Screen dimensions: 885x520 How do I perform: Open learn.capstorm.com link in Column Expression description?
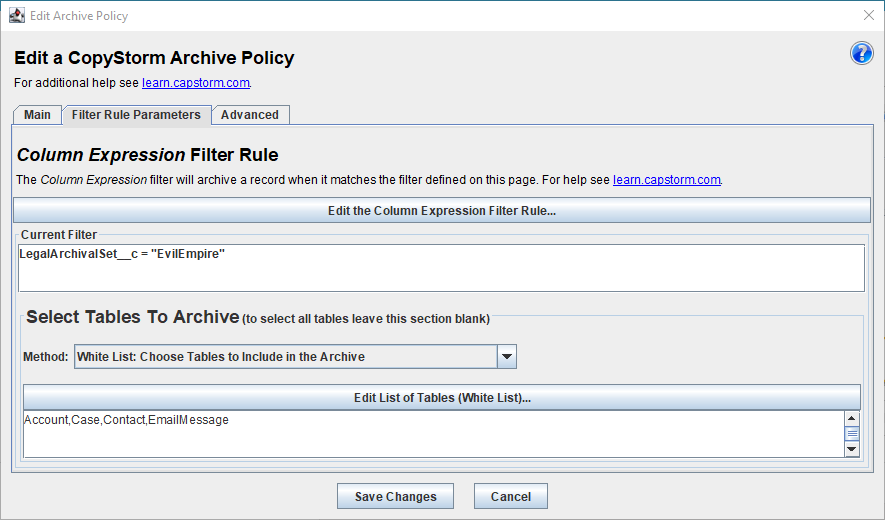(x=667, y=180)
